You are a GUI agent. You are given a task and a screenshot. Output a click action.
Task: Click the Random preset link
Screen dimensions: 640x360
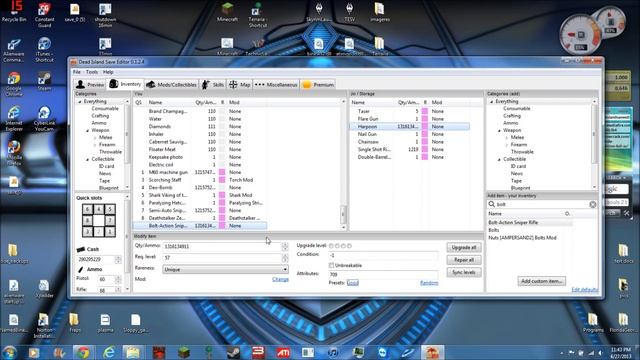(x=429, y=282)
